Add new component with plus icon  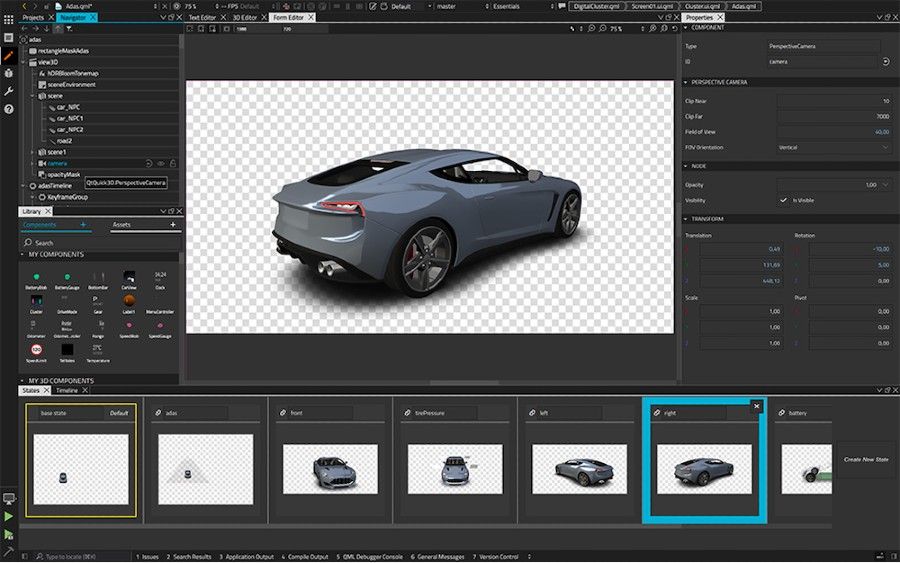[x=83, y=224]
